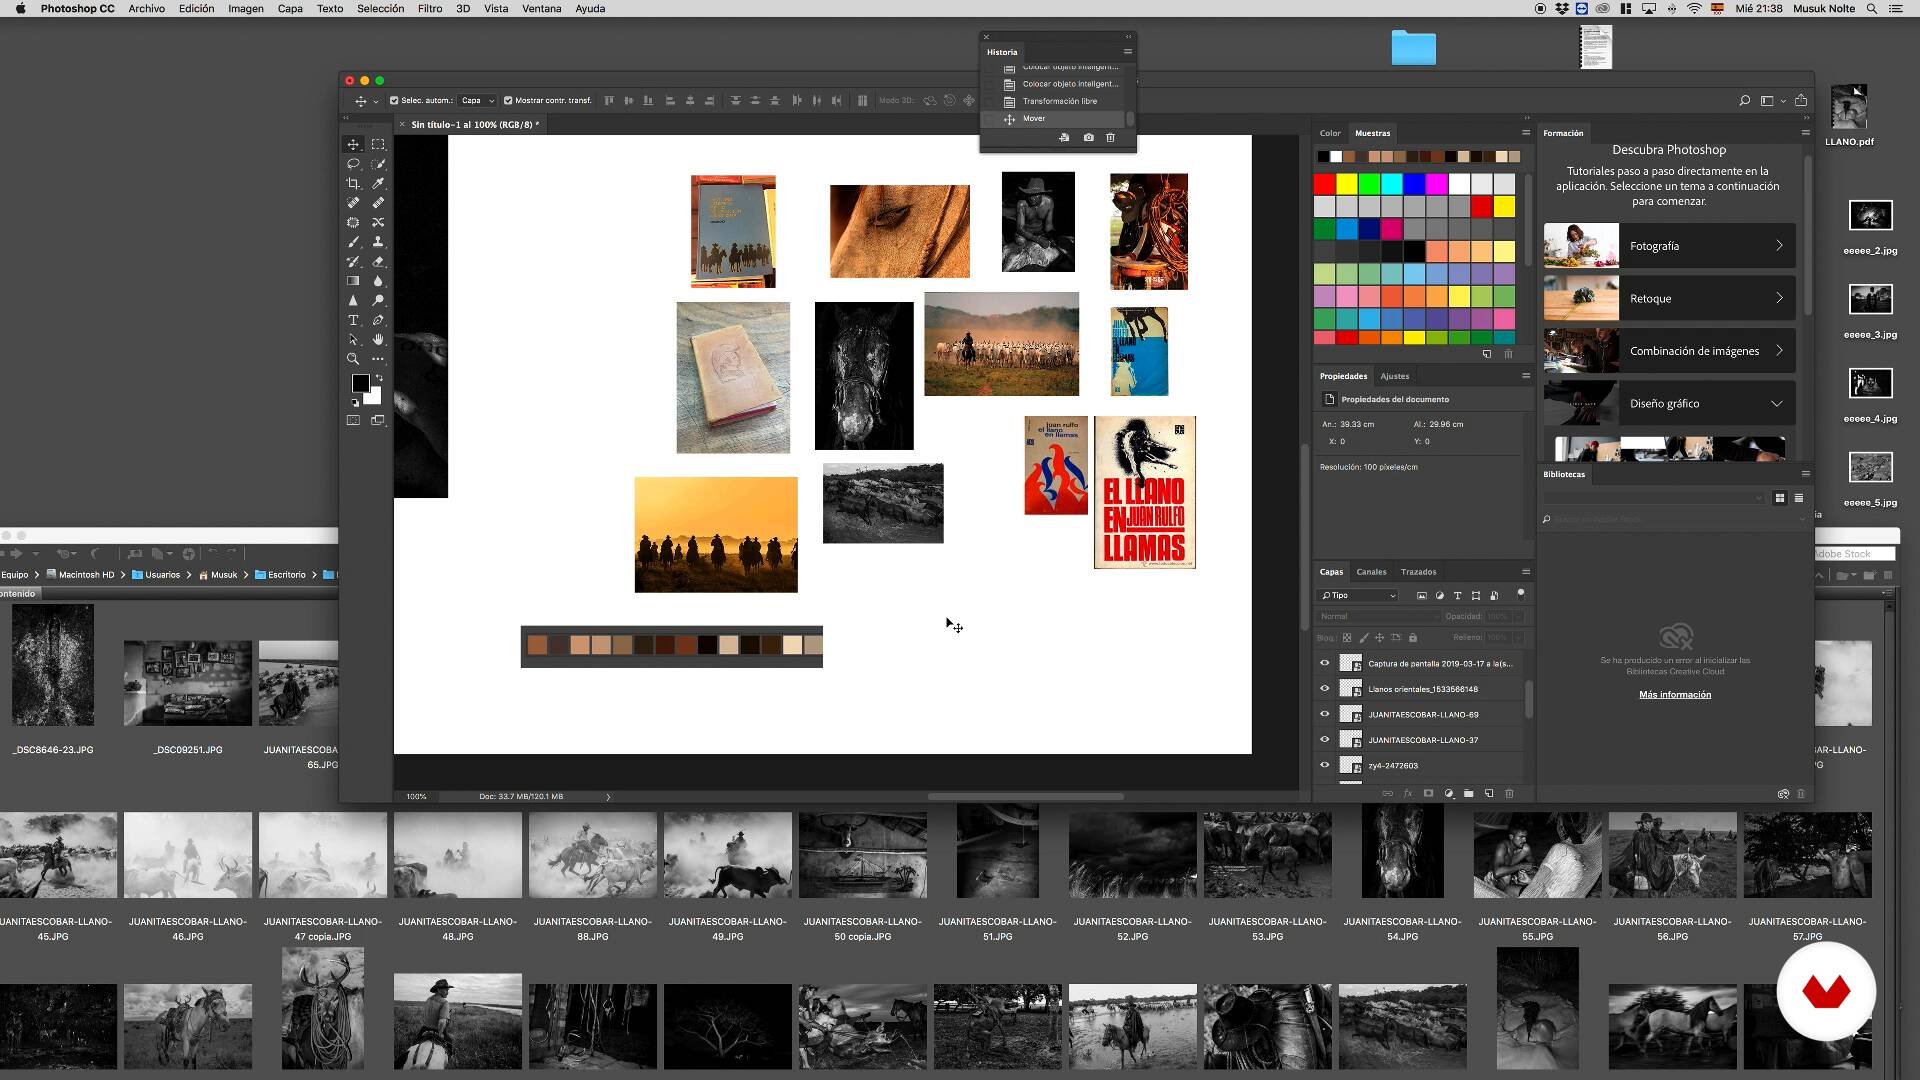1920x1080 pixels.
Task: Click the Más información link
Action: tap(1675, 695)
